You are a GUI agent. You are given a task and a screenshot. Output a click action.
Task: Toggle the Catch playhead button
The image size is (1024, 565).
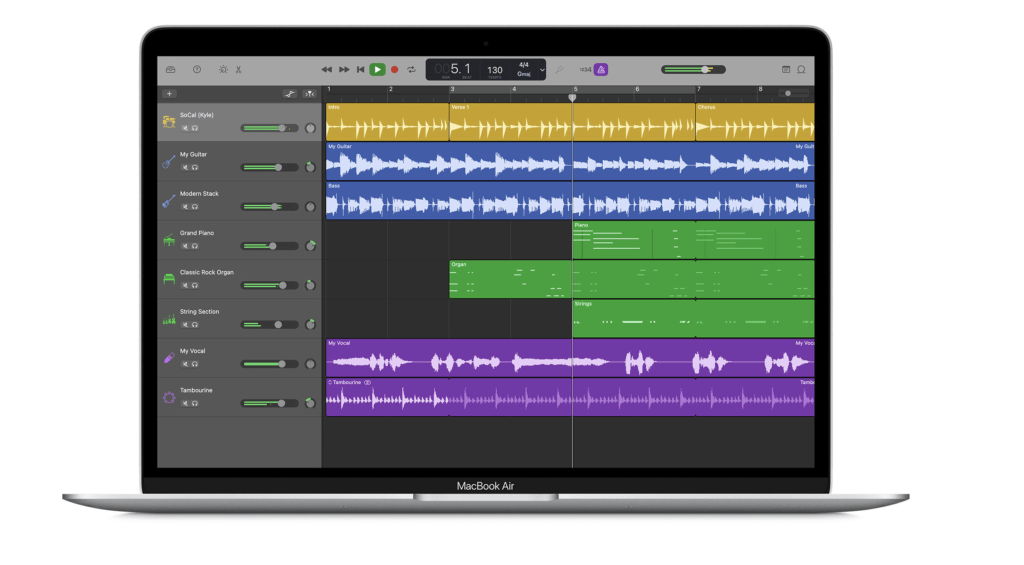pos(309,94)
